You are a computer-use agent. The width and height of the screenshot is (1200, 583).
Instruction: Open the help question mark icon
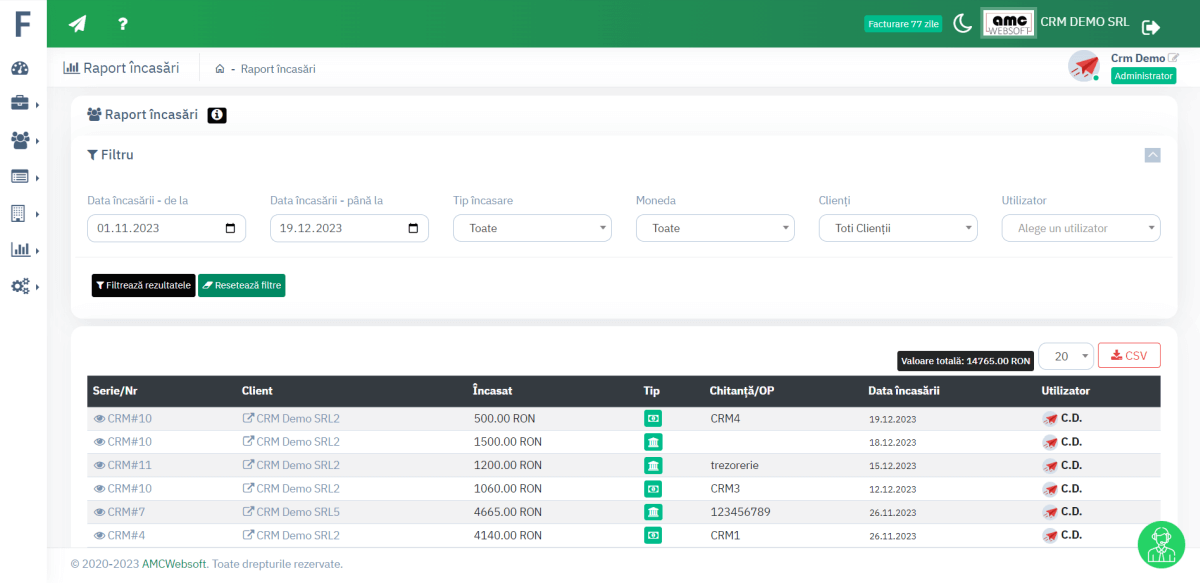click(122, 24)
